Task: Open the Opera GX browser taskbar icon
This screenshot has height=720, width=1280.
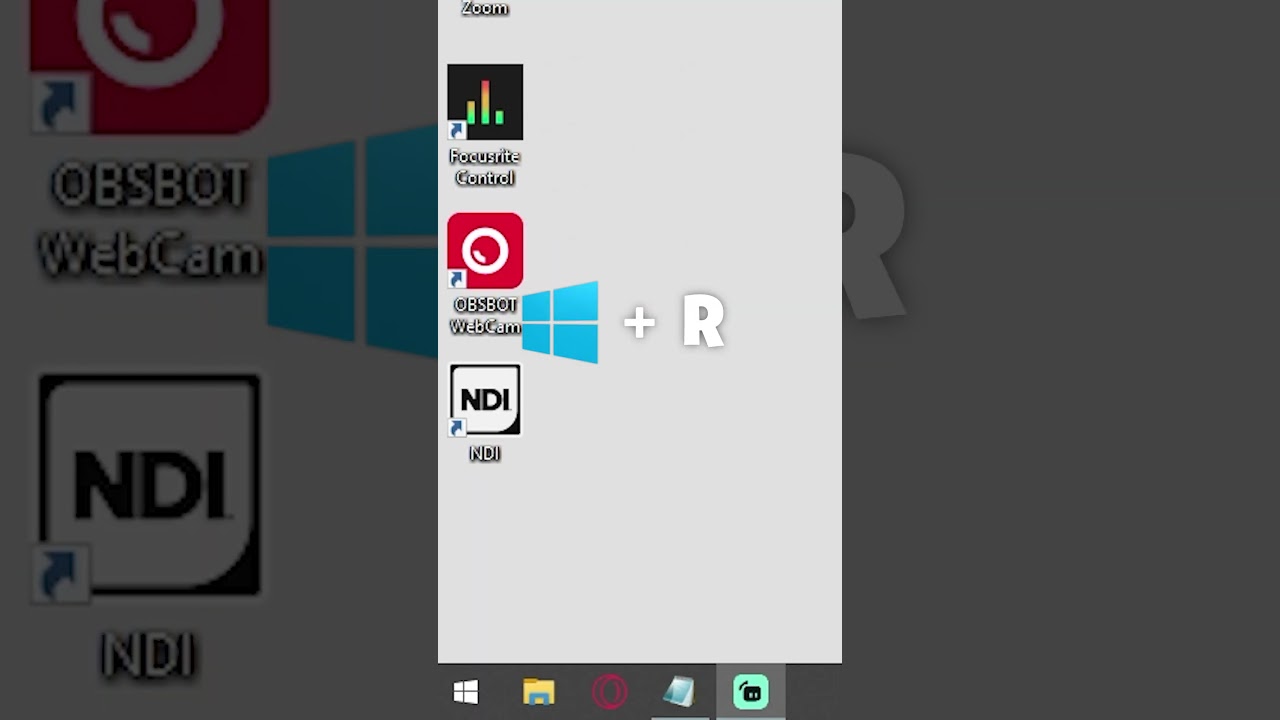Action: 609,692
